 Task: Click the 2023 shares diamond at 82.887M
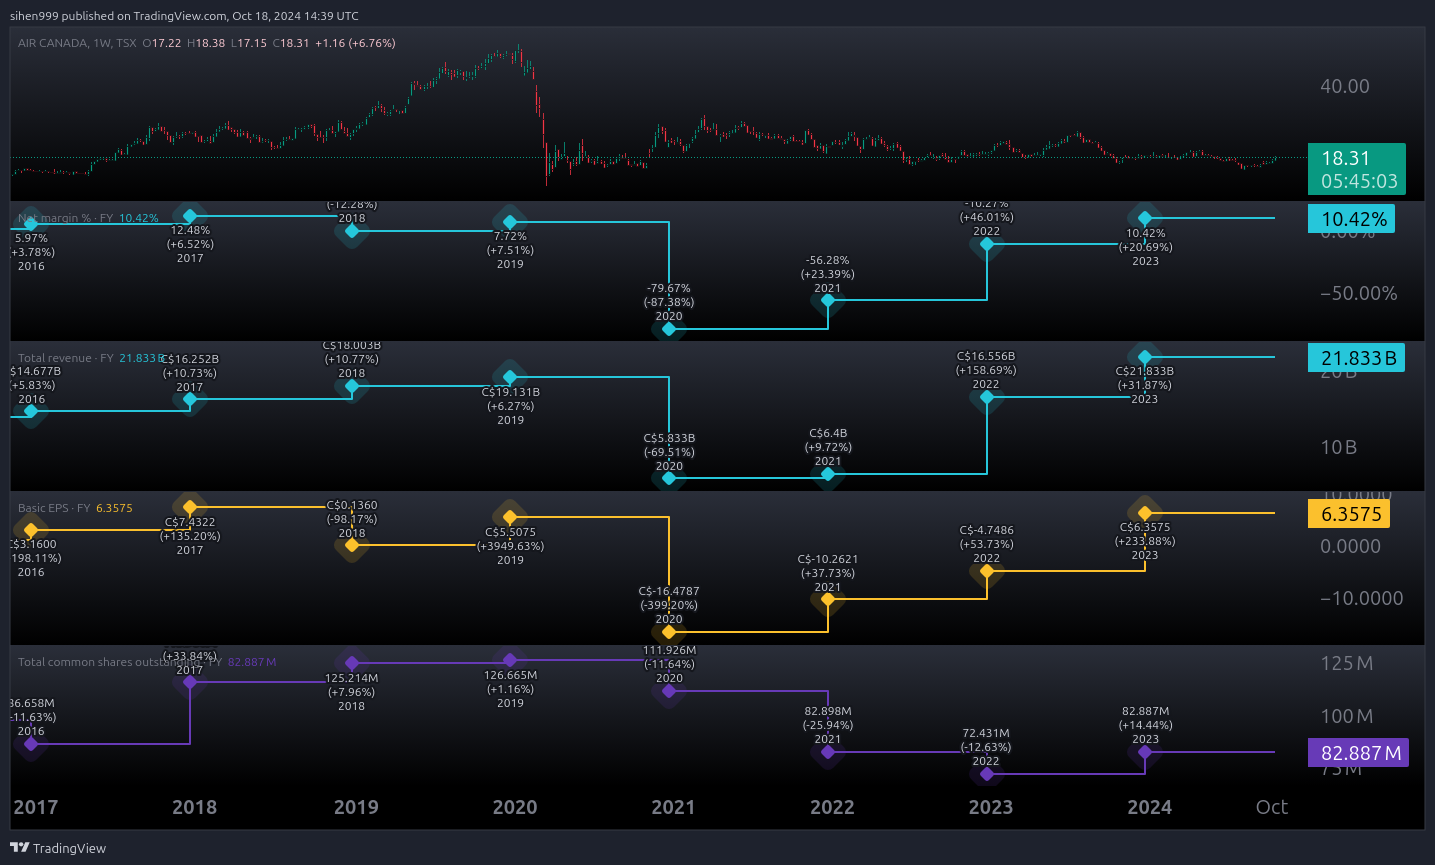pyautogui.click(x=1145, y=752)
